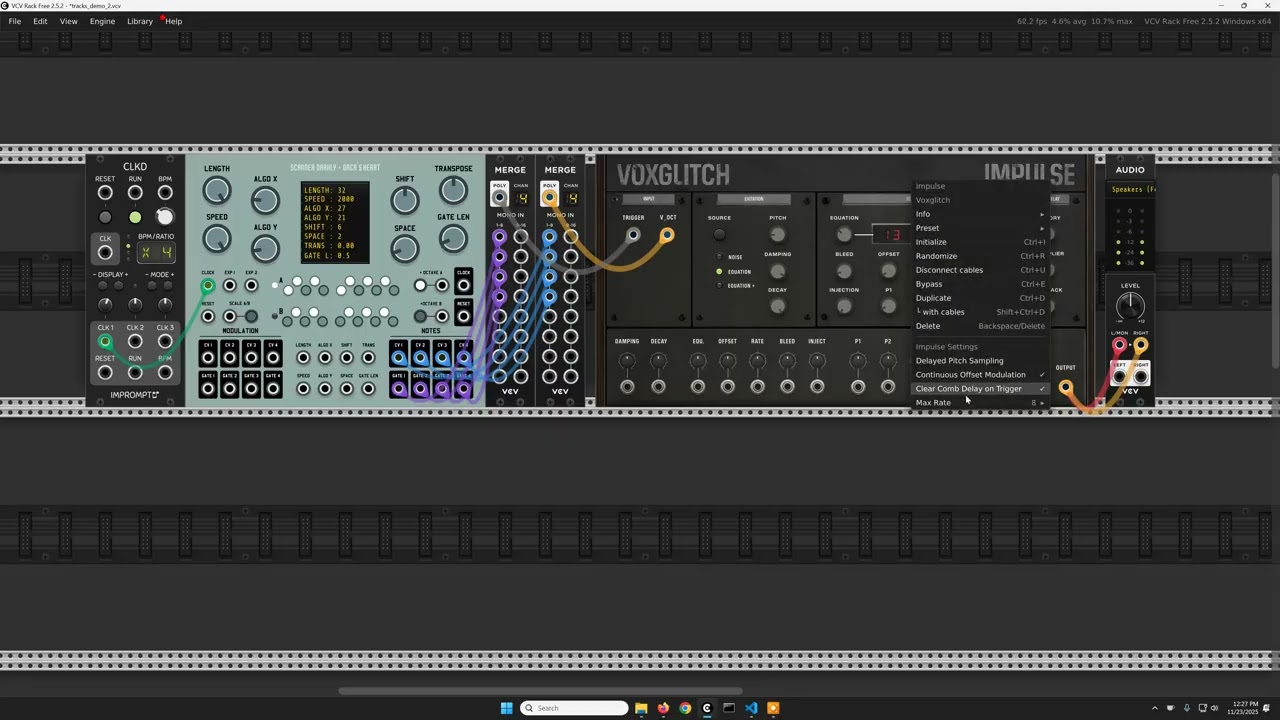Image resolution: width=1280 pixels, height=720 pixels.
Task: Click the LENGTH knob on Scanner Darkly
Action: point(217,191)
